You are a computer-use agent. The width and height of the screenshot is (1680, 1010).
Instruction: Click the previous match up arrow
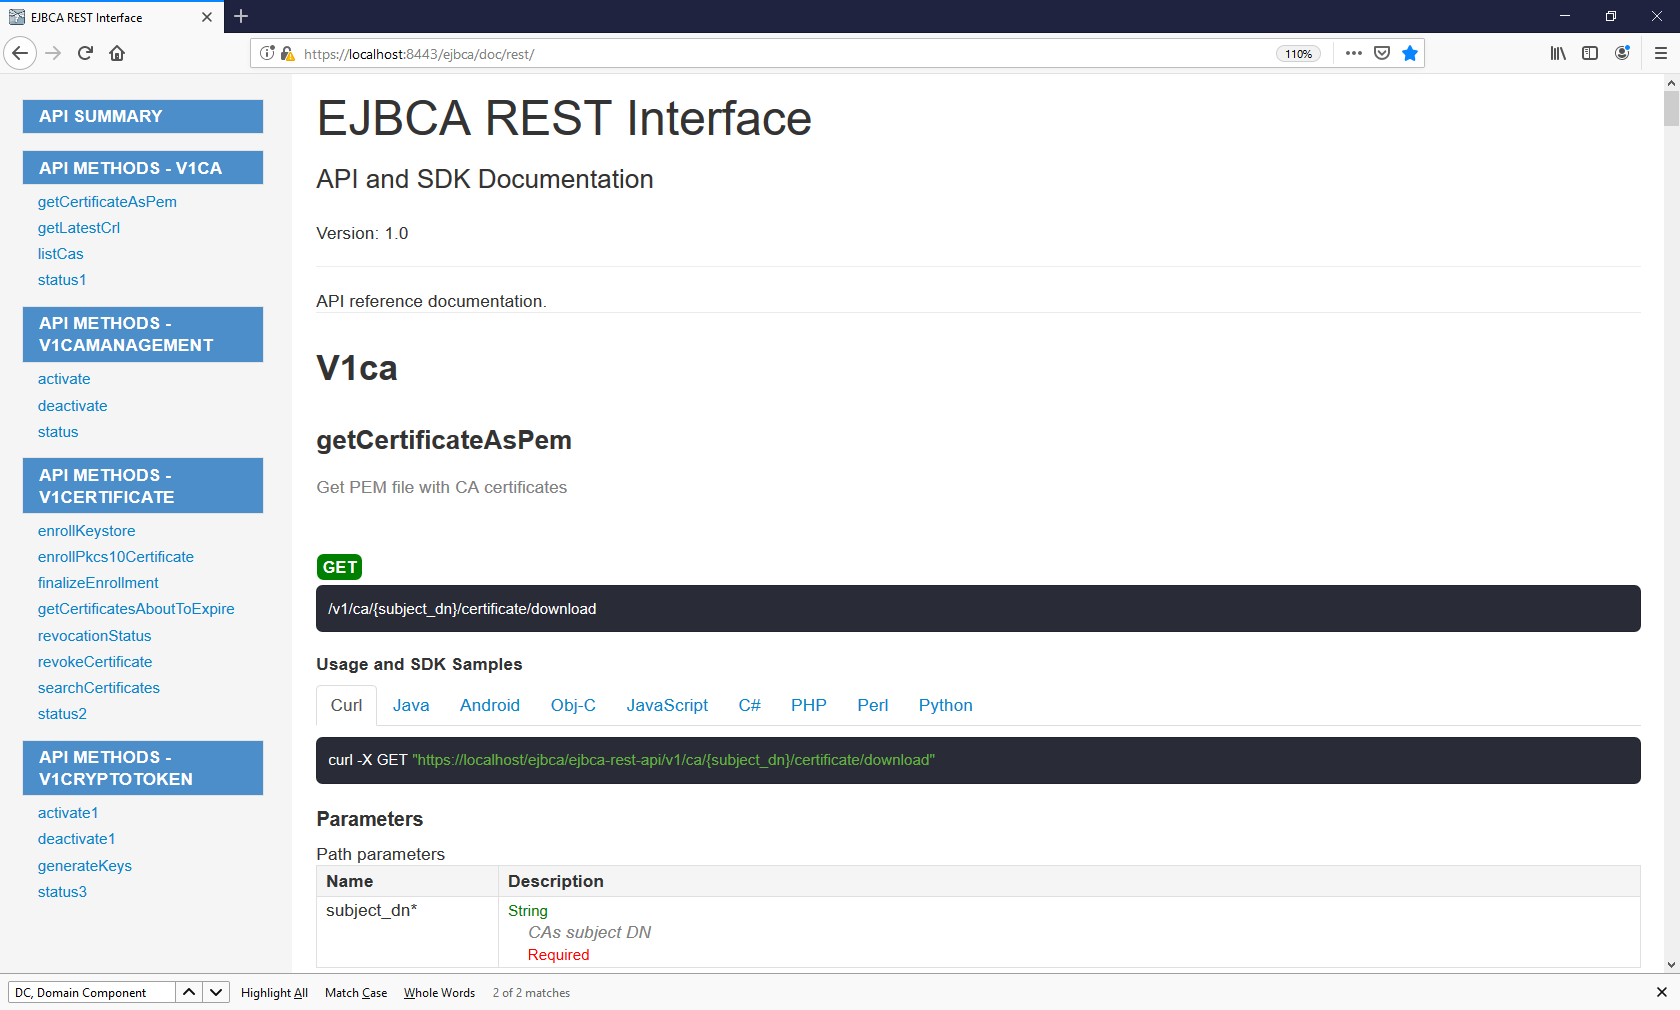click(188, 992)
